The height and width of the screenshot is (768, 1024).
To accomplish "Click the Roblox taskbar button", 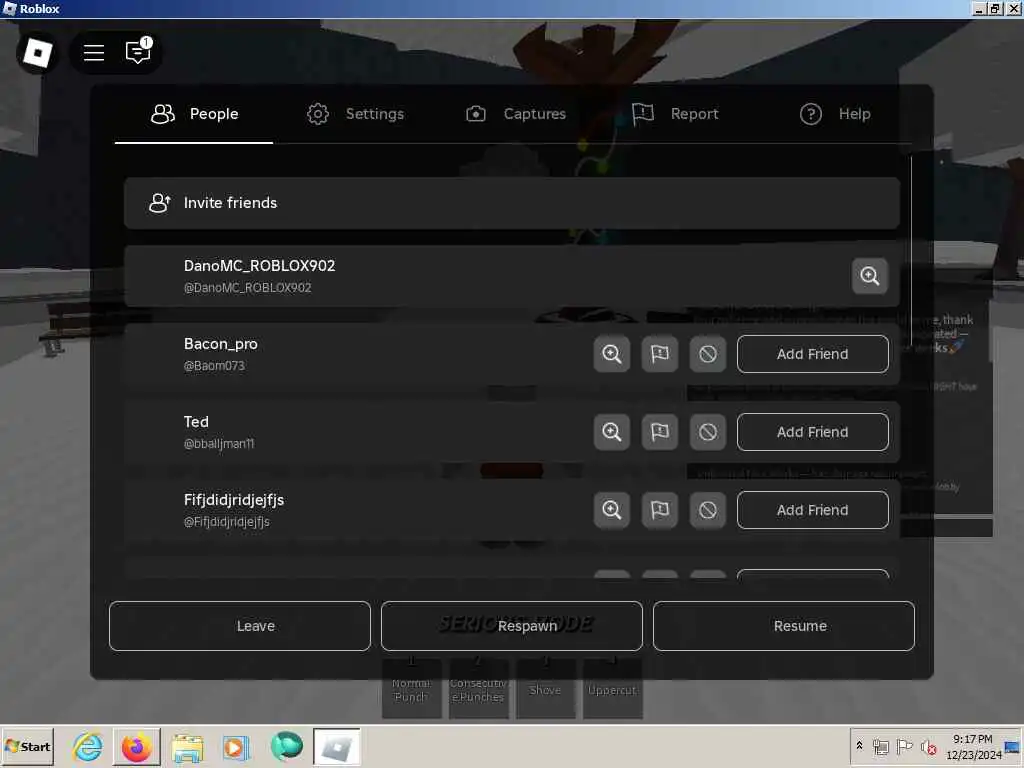I will coord(336,747).
